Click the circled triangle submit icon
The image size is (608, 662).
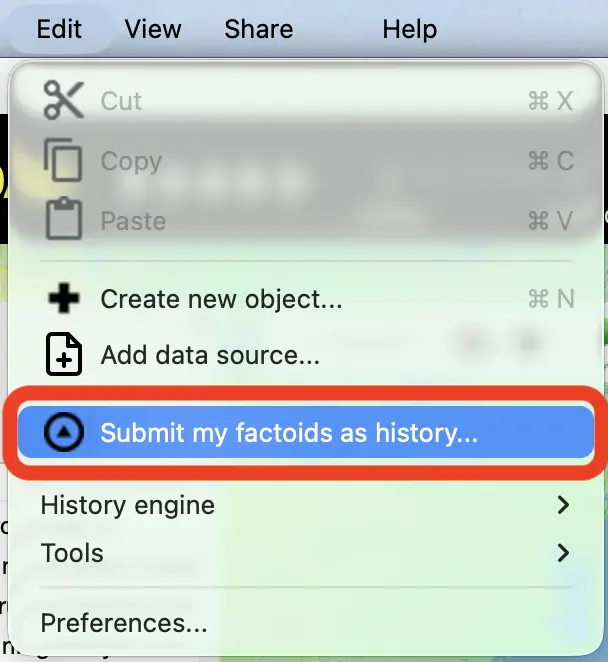(x=65, y=433)
